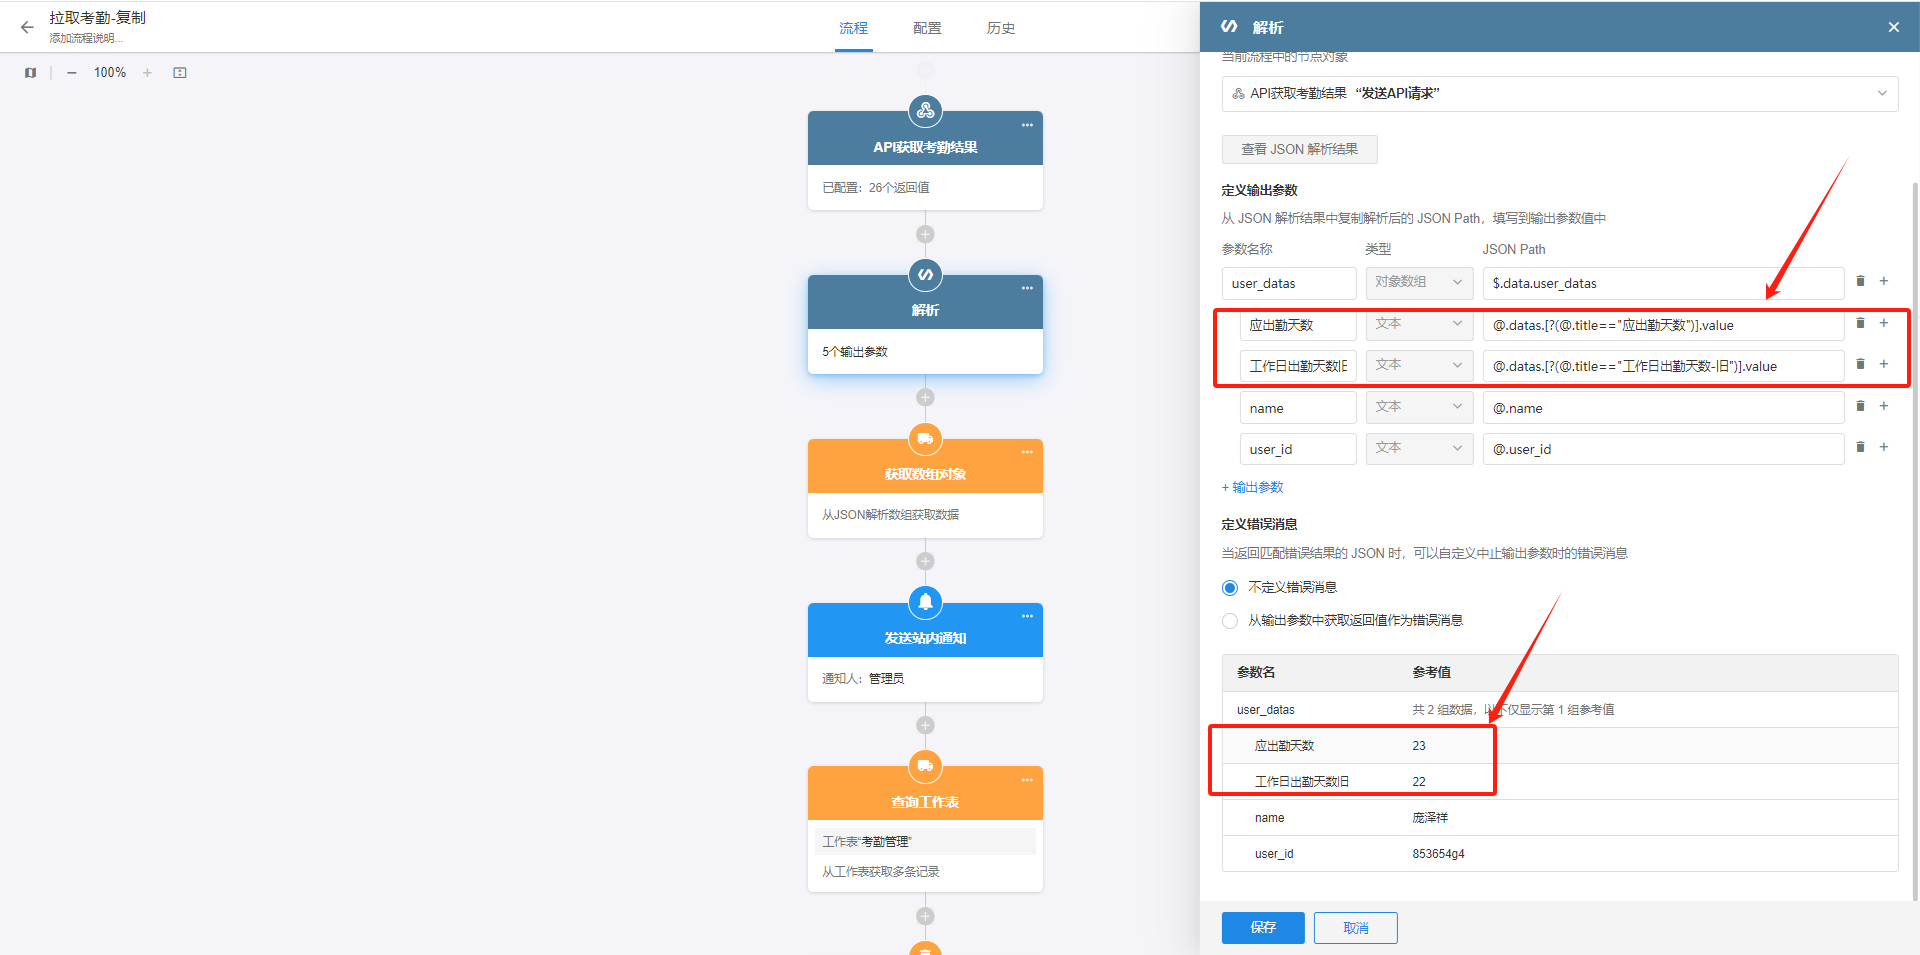Select the 查询工作表 flow node
Viewport: 1920px width, 955px height.
[925, 829]
